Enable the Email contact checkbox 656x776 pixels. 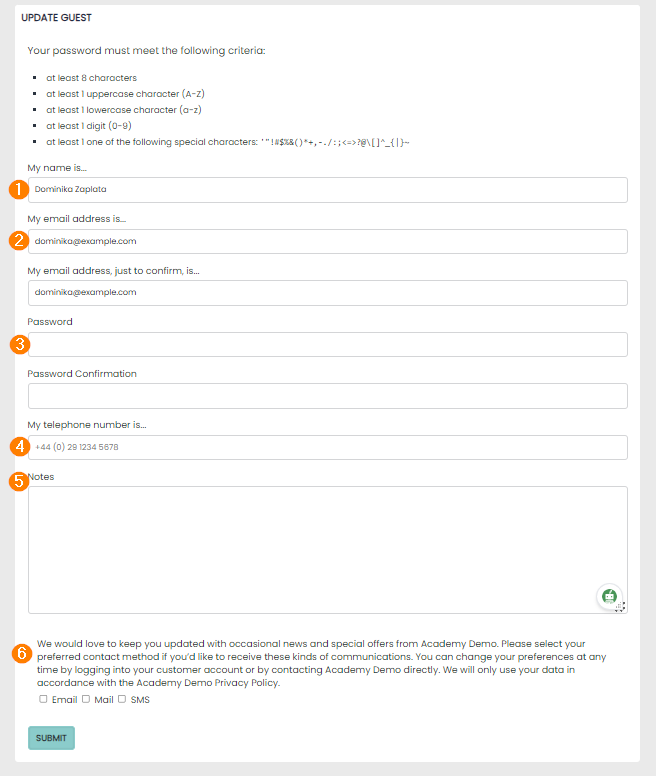point(44,699)
